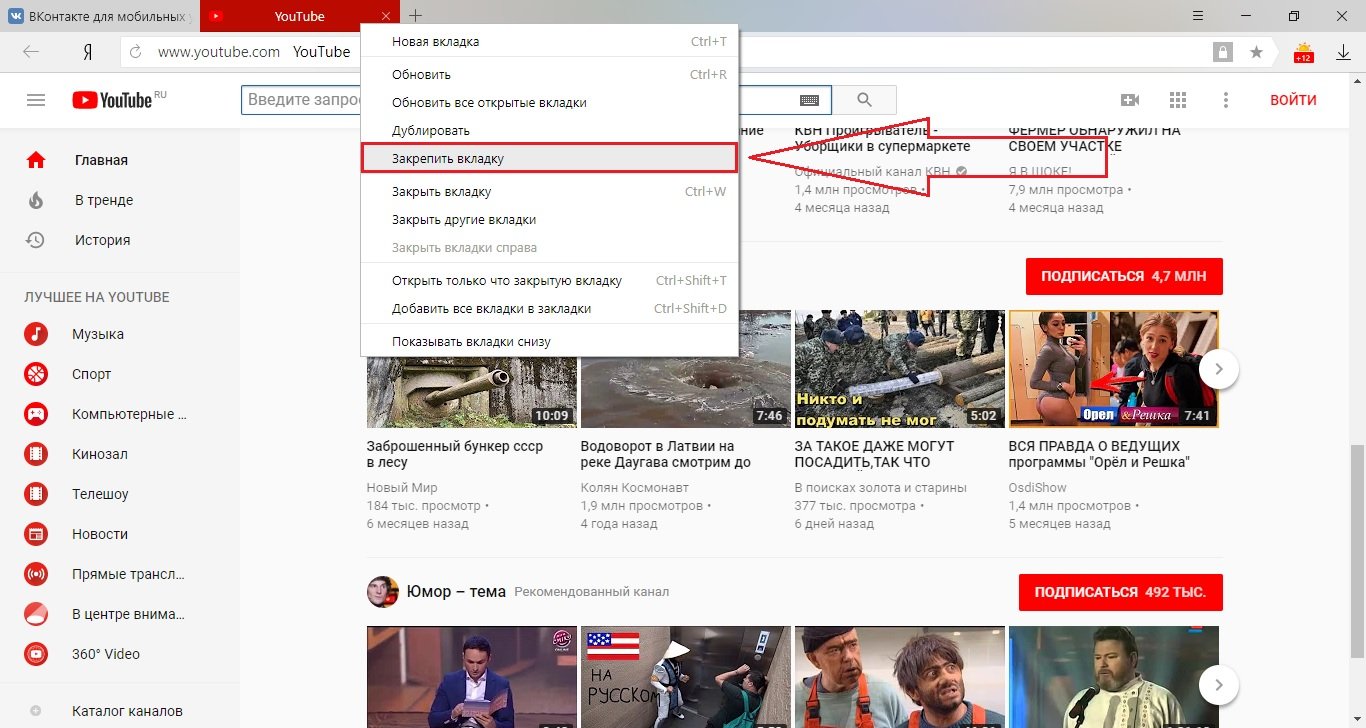Choose Закрыть вкладку in context menu
The width and height of the screenshot is (1366, 728).
click(549, 192)
